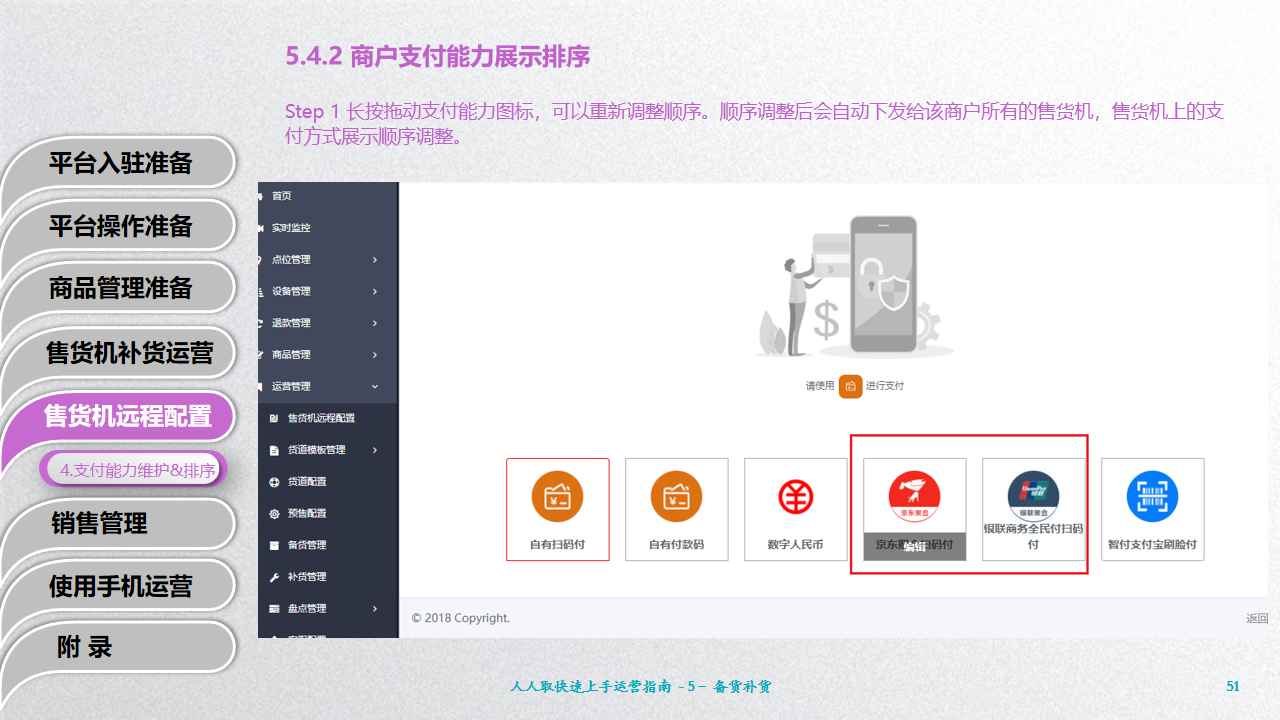Click the wrench icon beside 补货管理
Viewport: 1280px width, 720px height.
pos(275,577)
